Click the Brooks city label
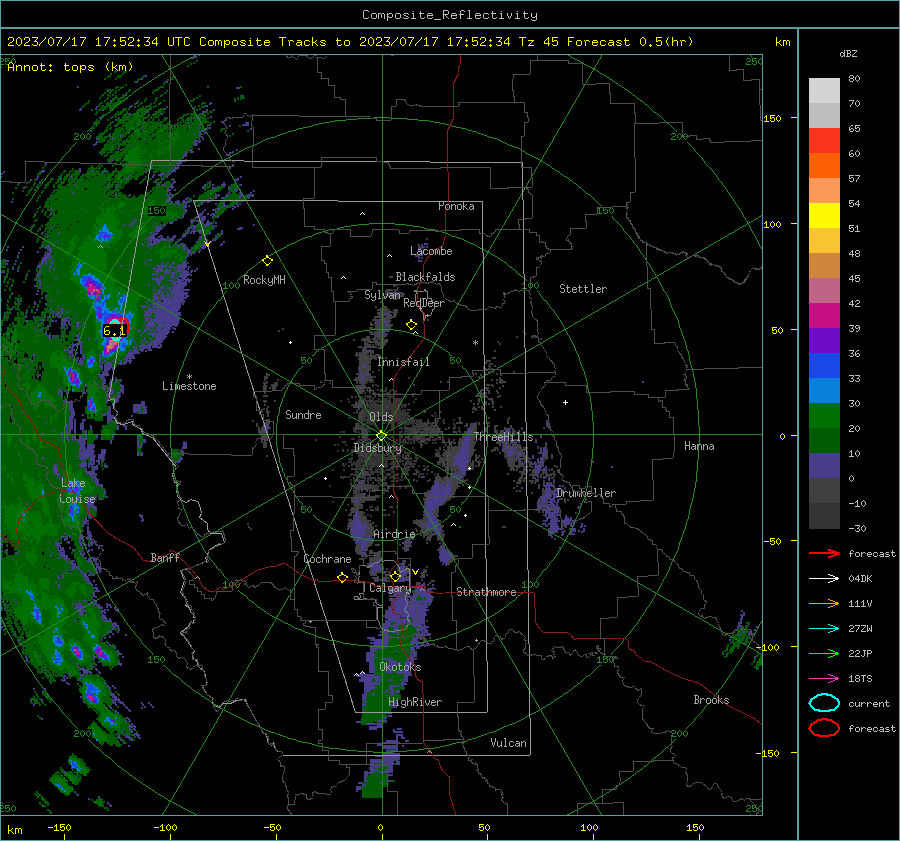Image resolution: width=900 pixels, height=841 pixels. coord(711,700)
